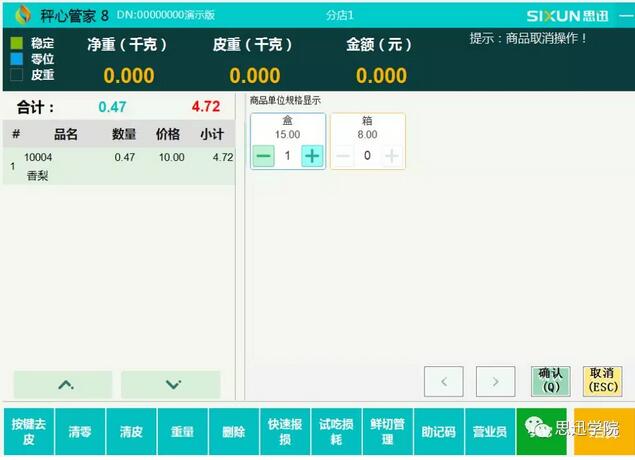Increase 箱 quantity with plus button

(x=392, y=156)
